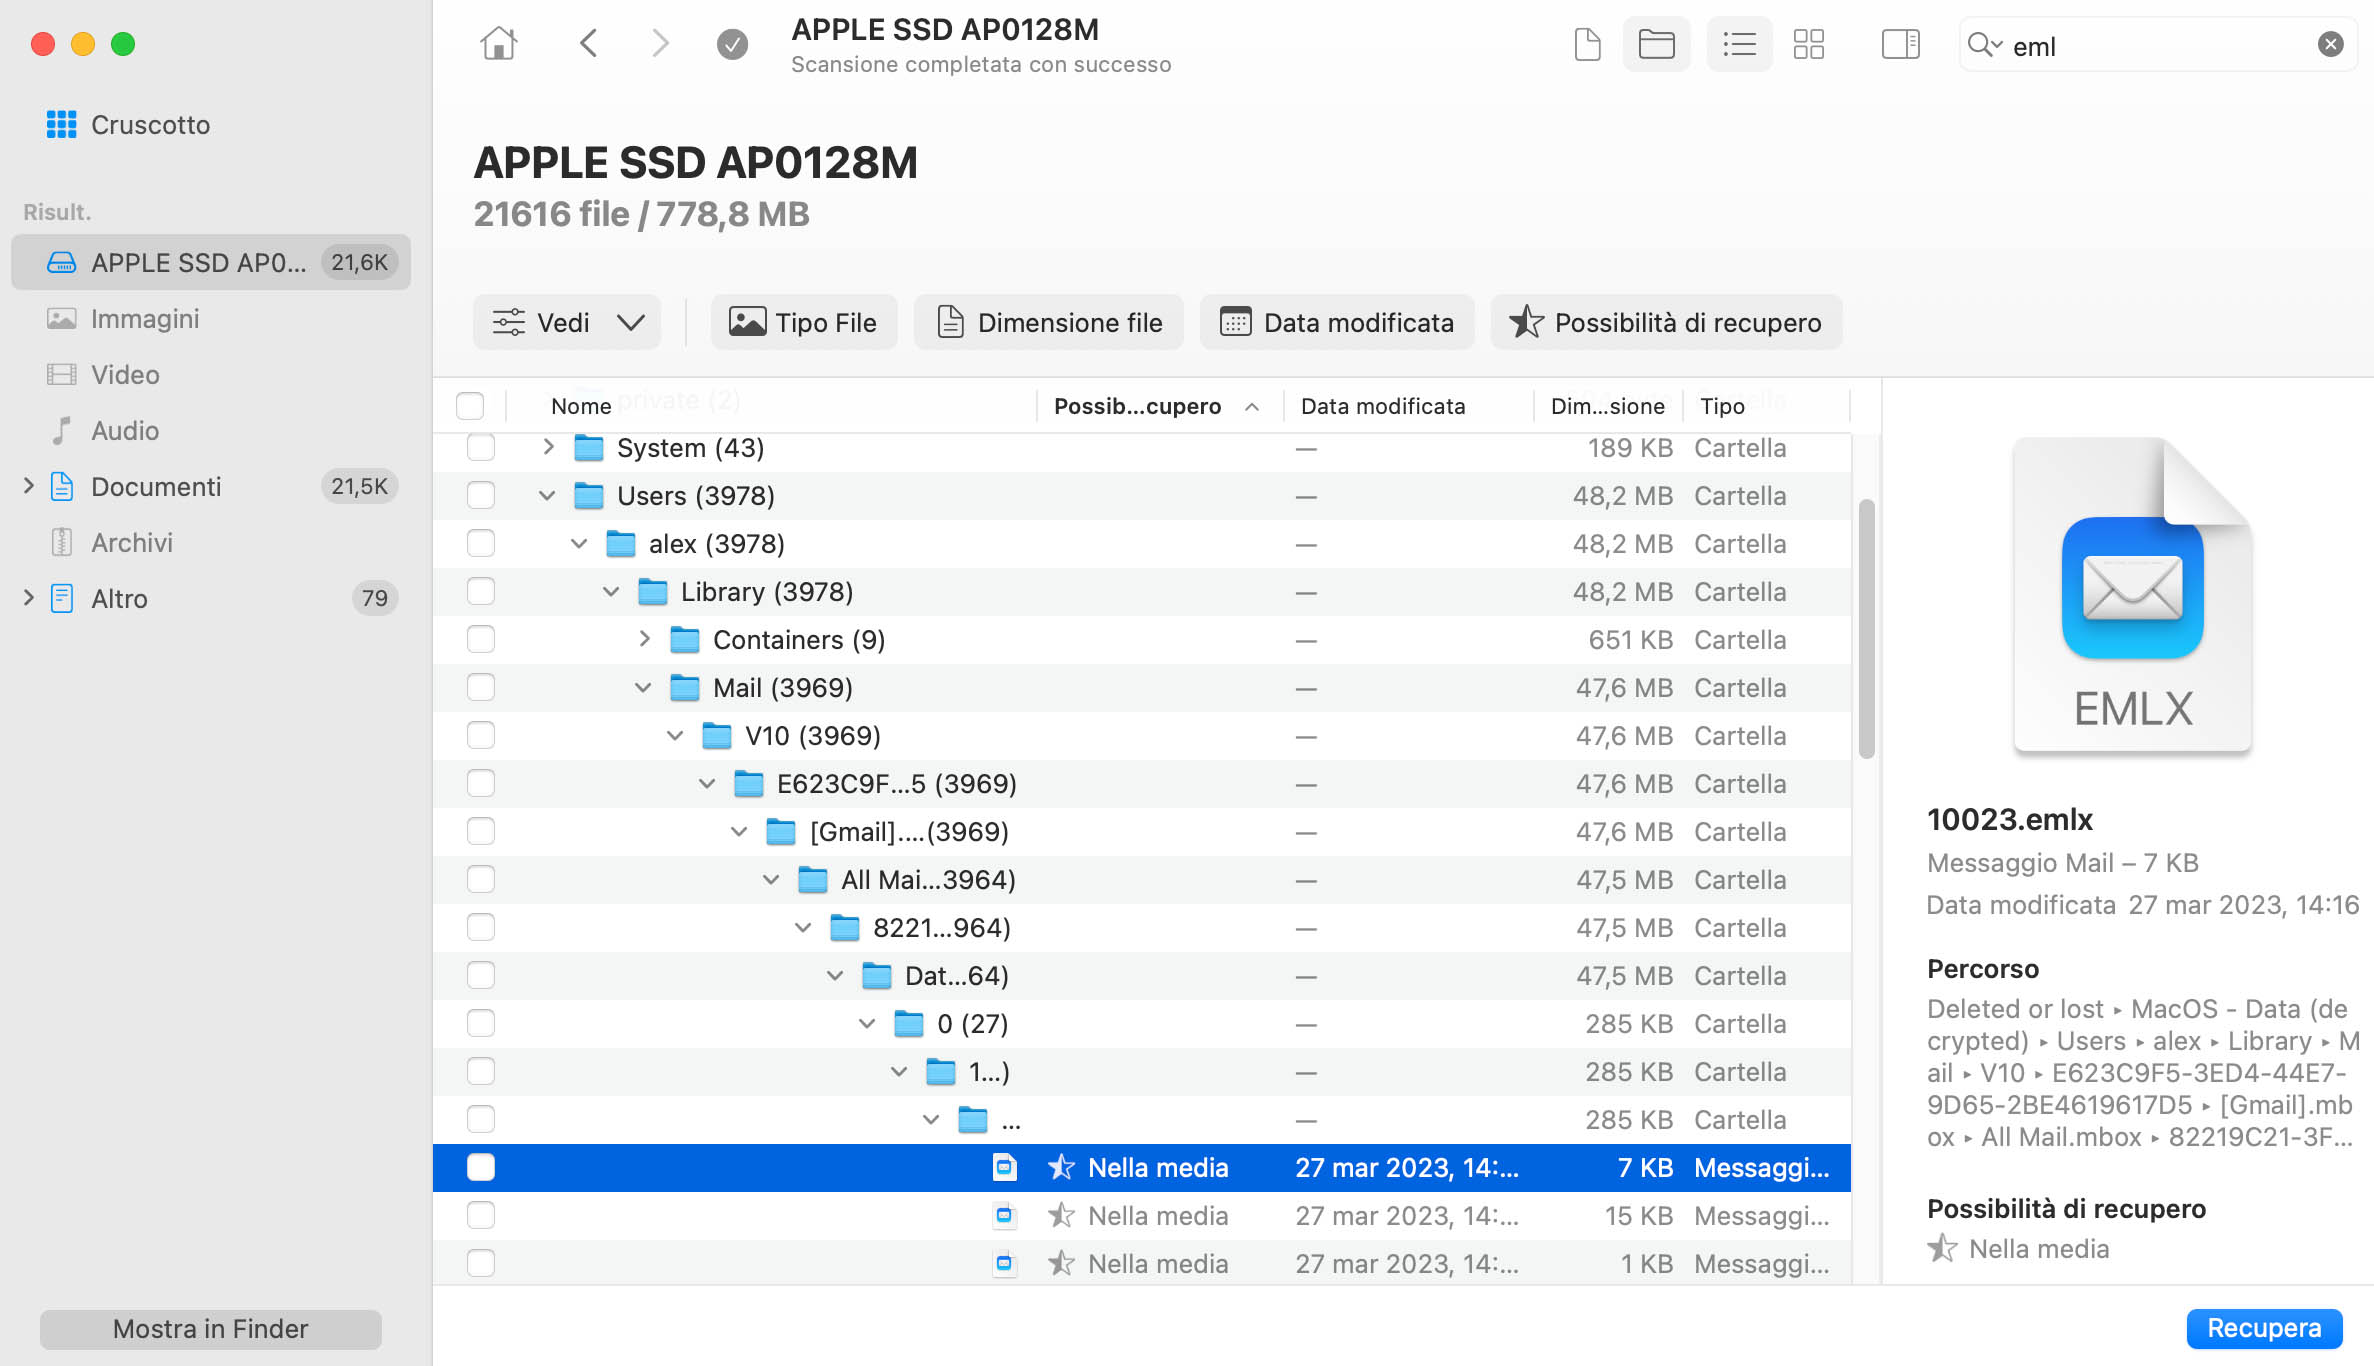Check the 15 KB message row checkbox
Viewport: 2374px width, 1366px height.
point(481,1216)
